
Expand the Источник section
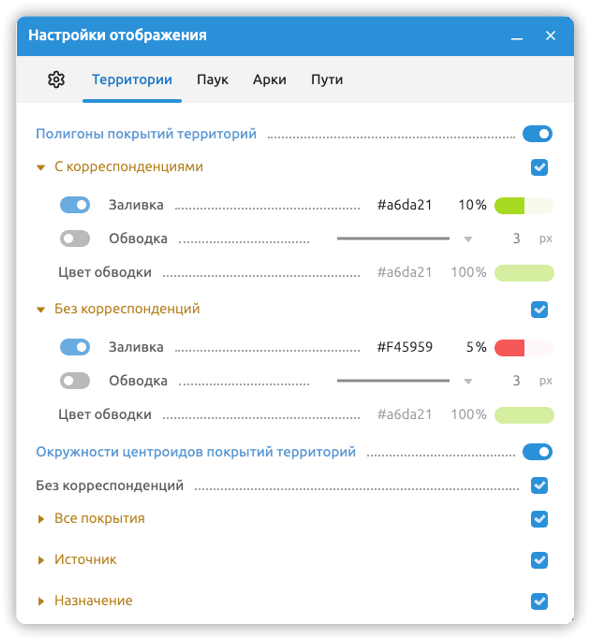point(41,560)
